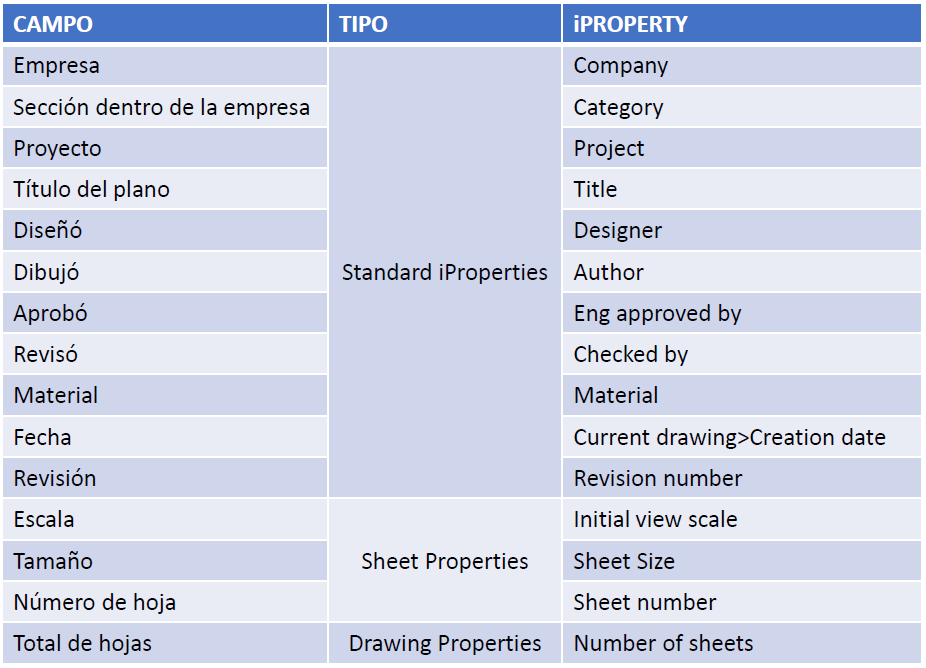Image resolution: width=926 pixels, height=668 pixels.
Task: Click the 'Initial view scale' cell
Action: [655, 519]
